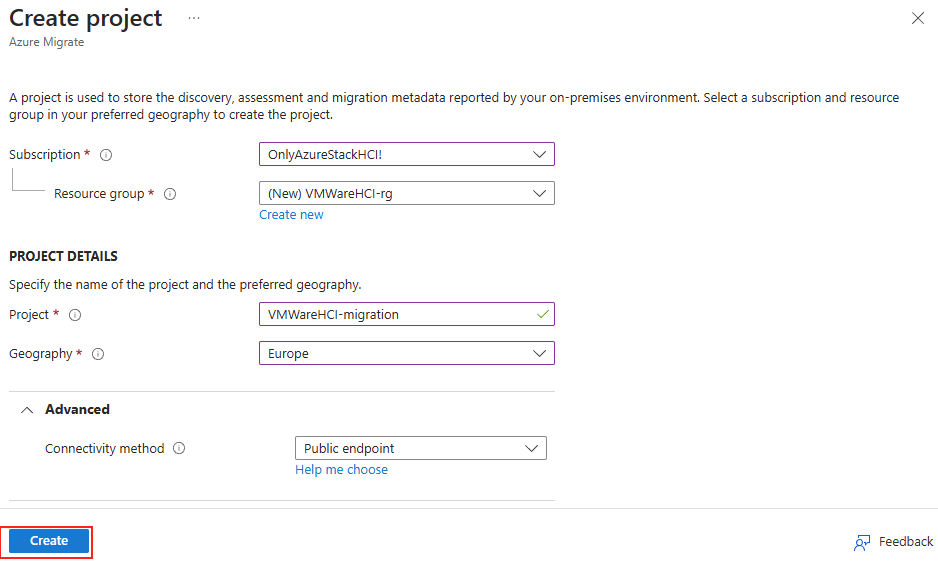Open the Connectivity method dropdown
938x563 pixels.
click(421, 448)
